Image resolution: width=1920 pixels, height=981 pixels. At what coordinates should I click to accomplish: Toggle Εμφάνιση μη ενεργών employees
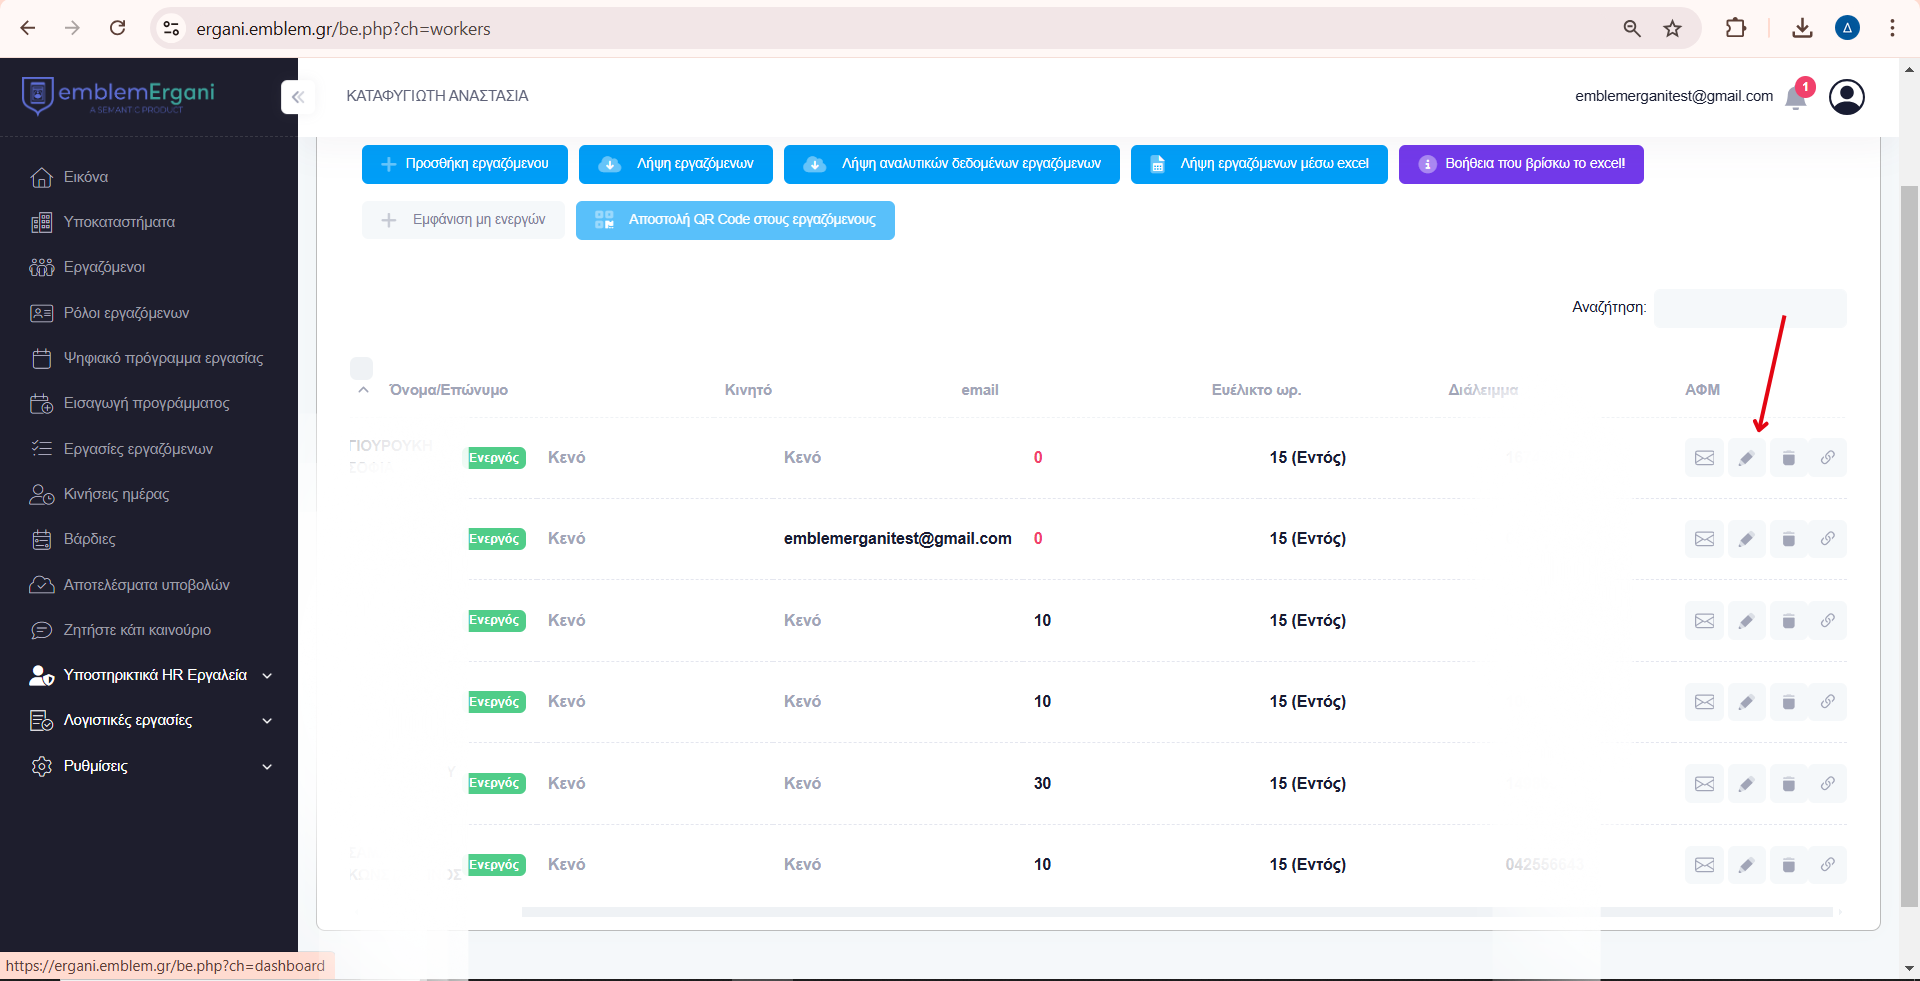(463, 220)
